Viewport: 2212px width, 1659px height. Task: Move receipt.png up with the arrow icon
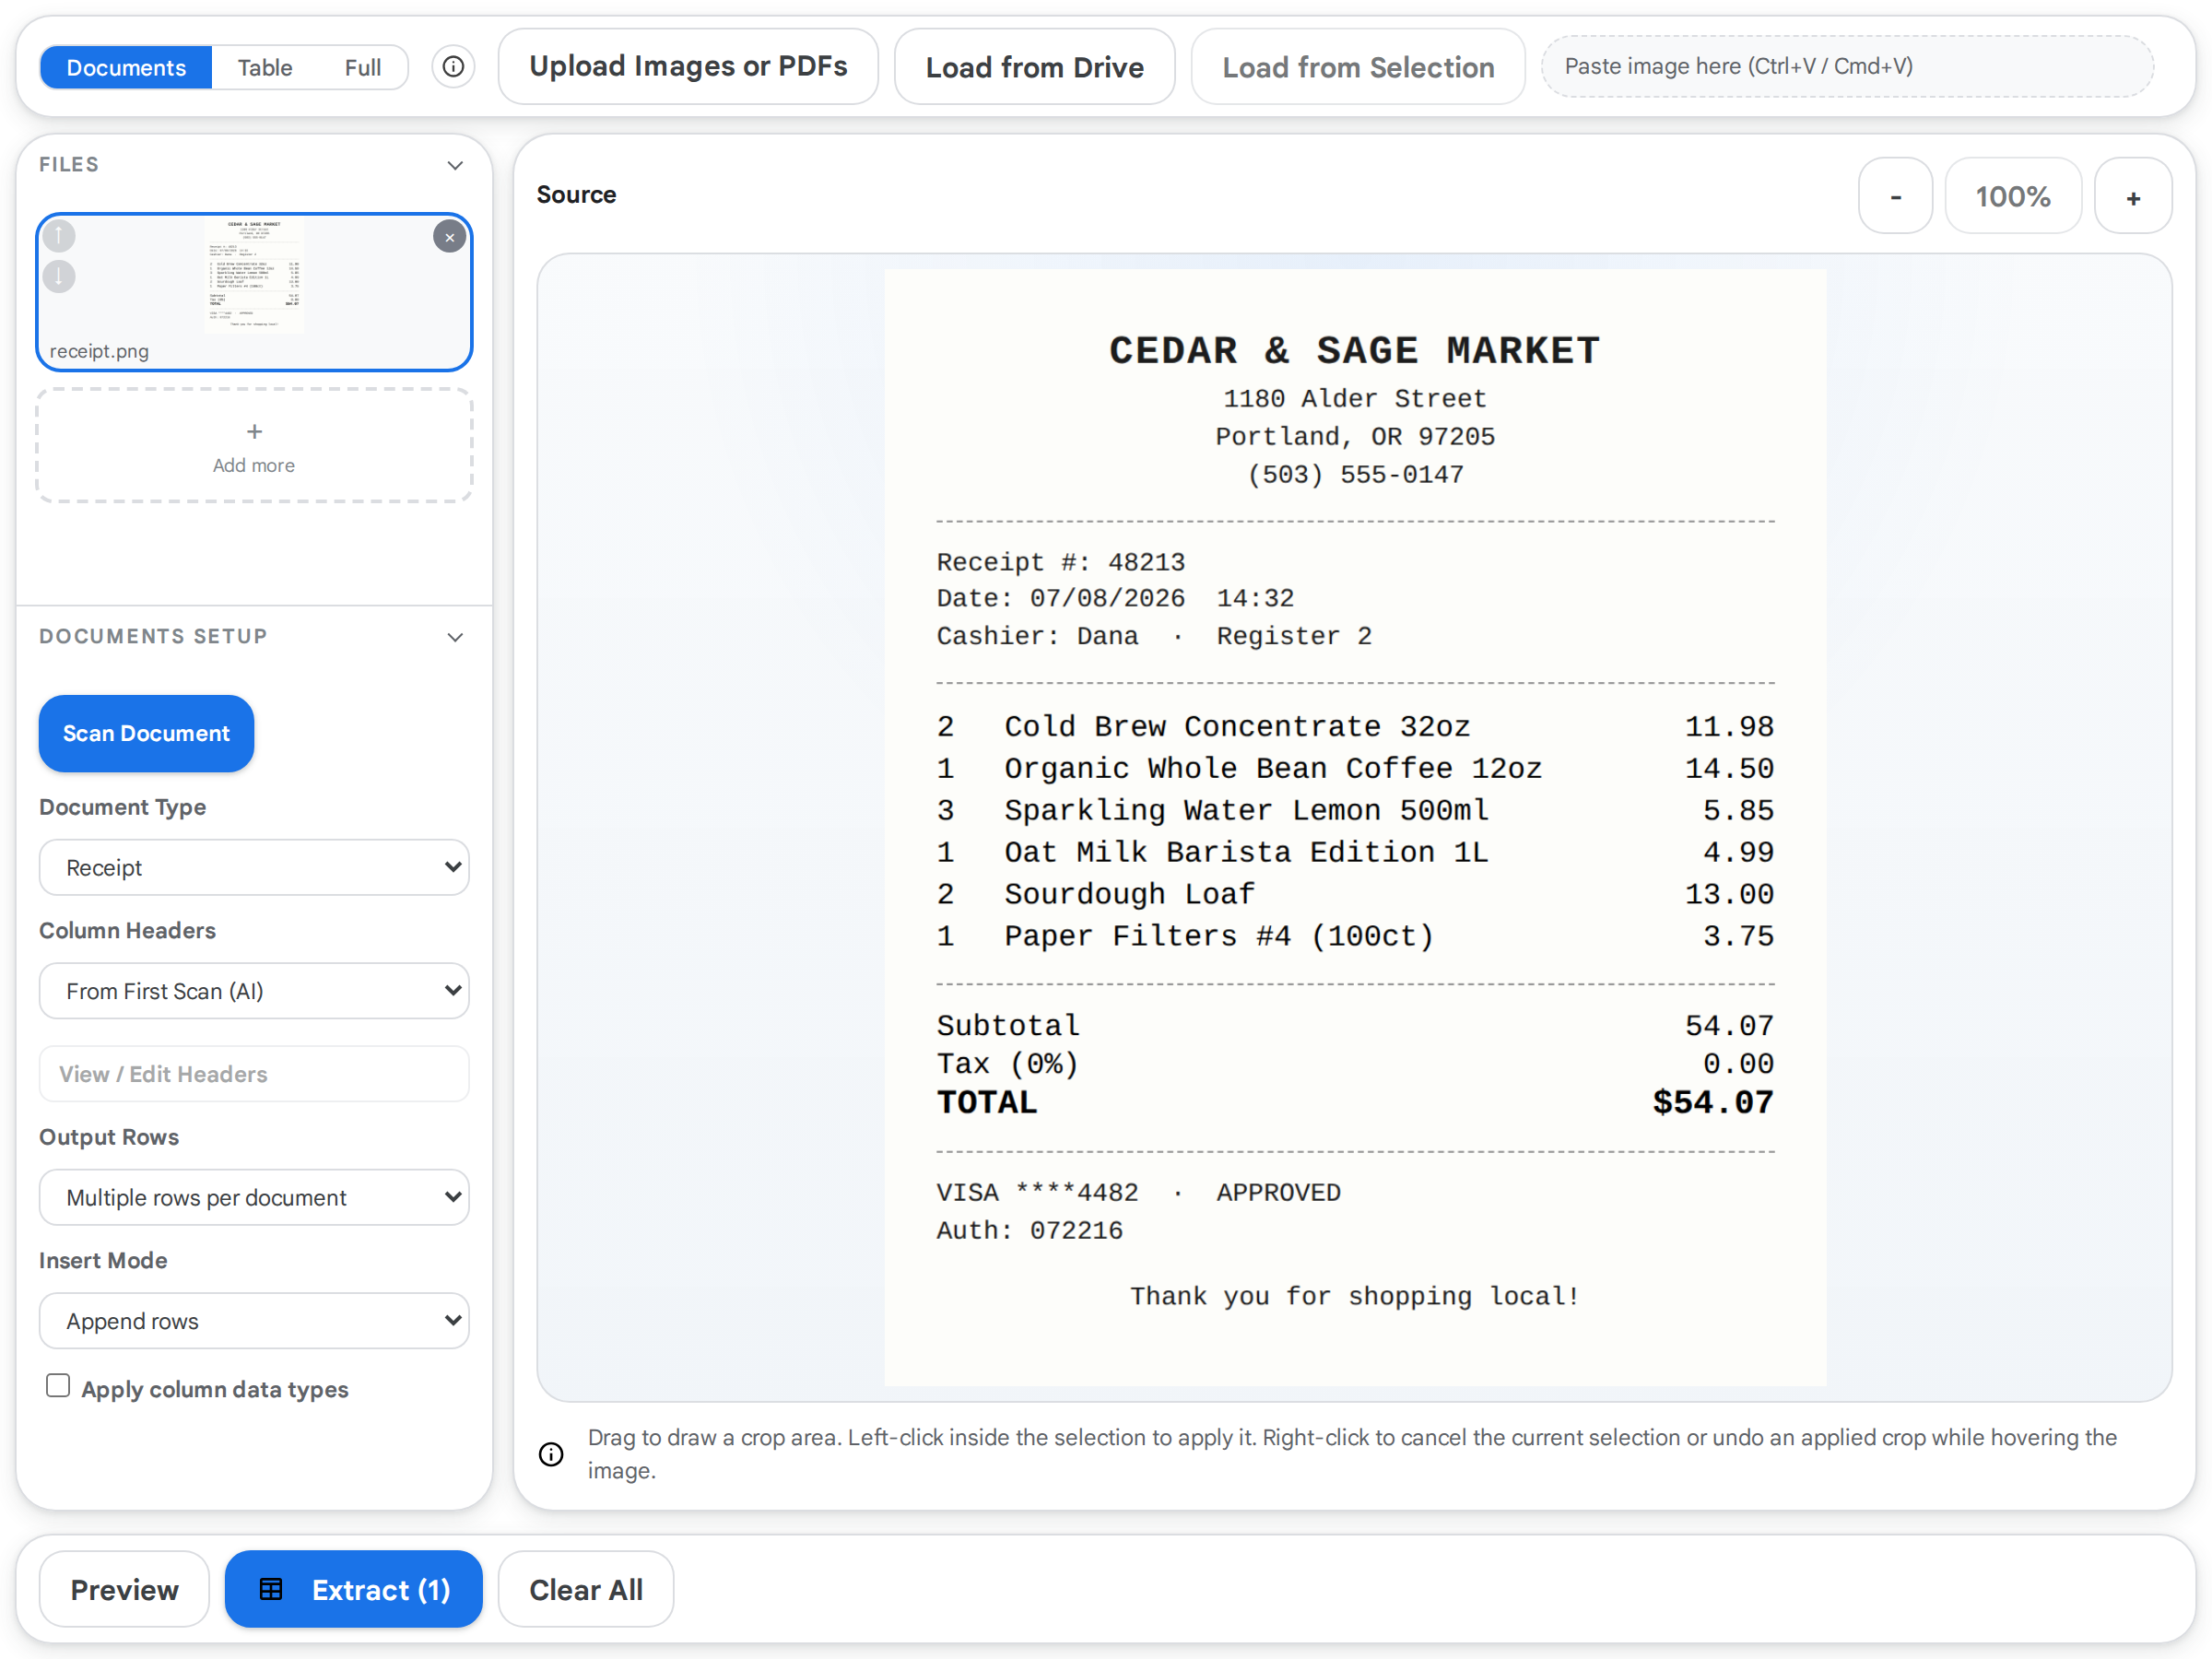[x=59, y=236]
